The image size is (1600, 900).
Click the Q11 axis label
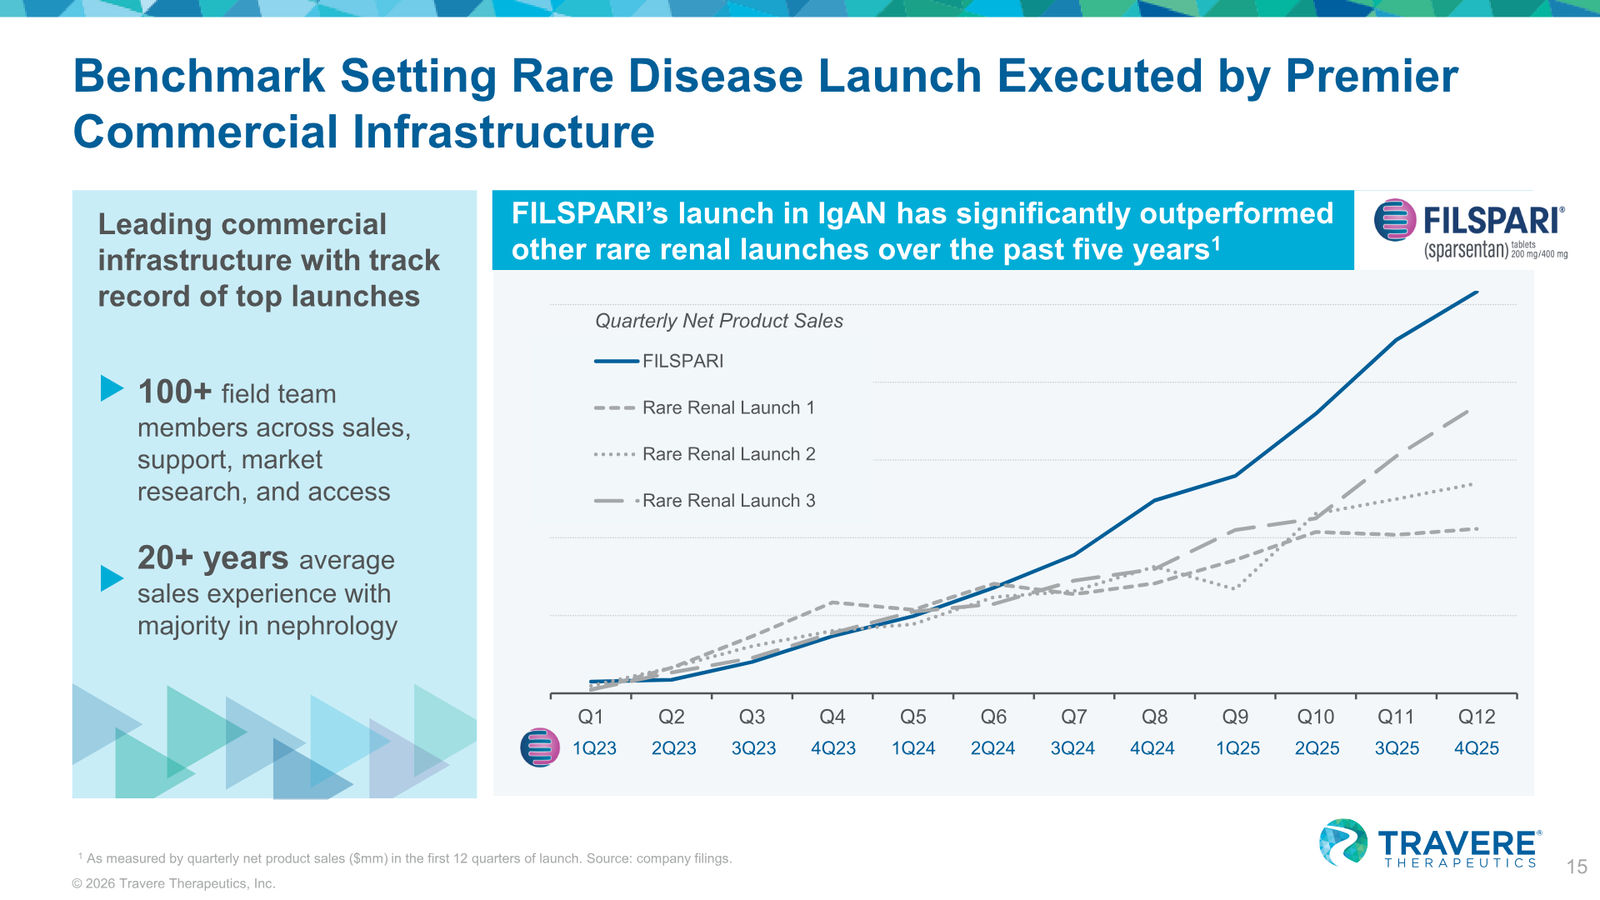[x=1396, y=717]
